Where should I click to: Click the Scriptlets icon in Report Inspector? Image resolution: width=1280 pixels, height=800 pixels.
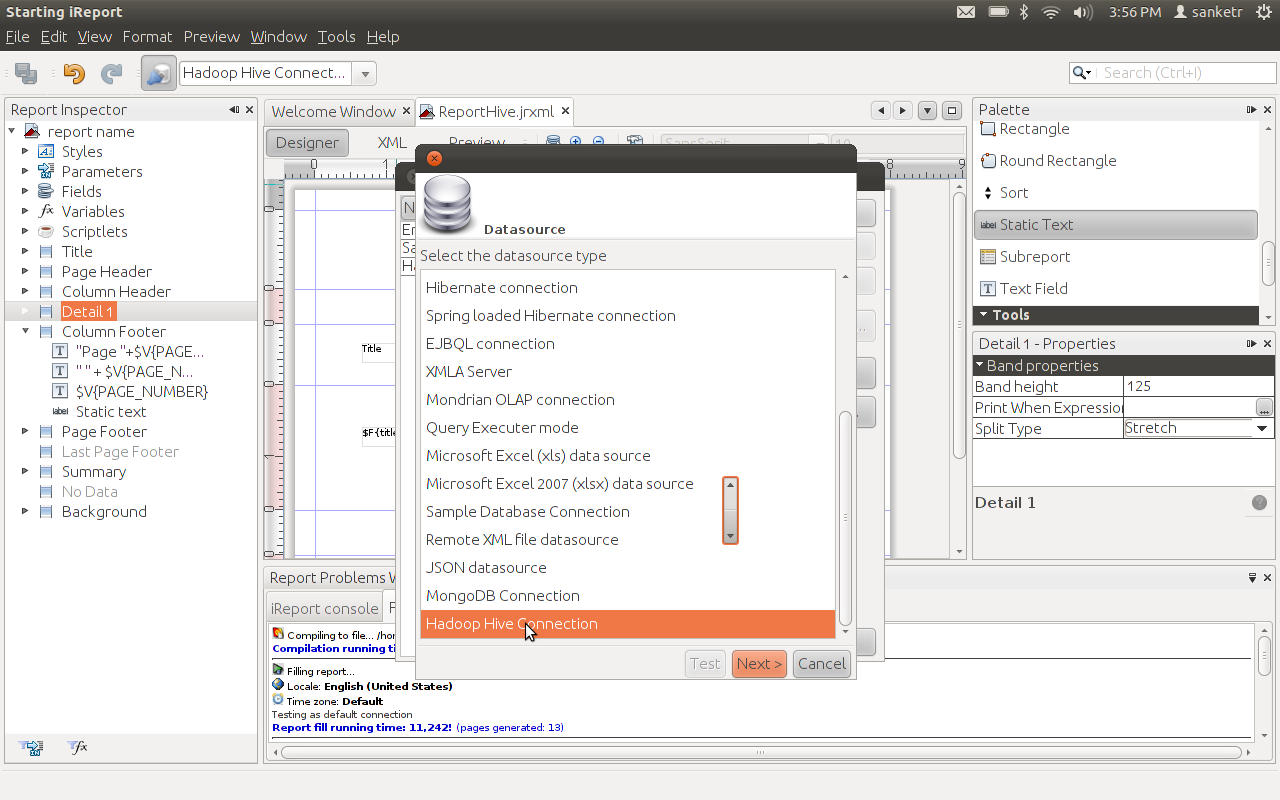pyautogui.click(x=45, y=231)
